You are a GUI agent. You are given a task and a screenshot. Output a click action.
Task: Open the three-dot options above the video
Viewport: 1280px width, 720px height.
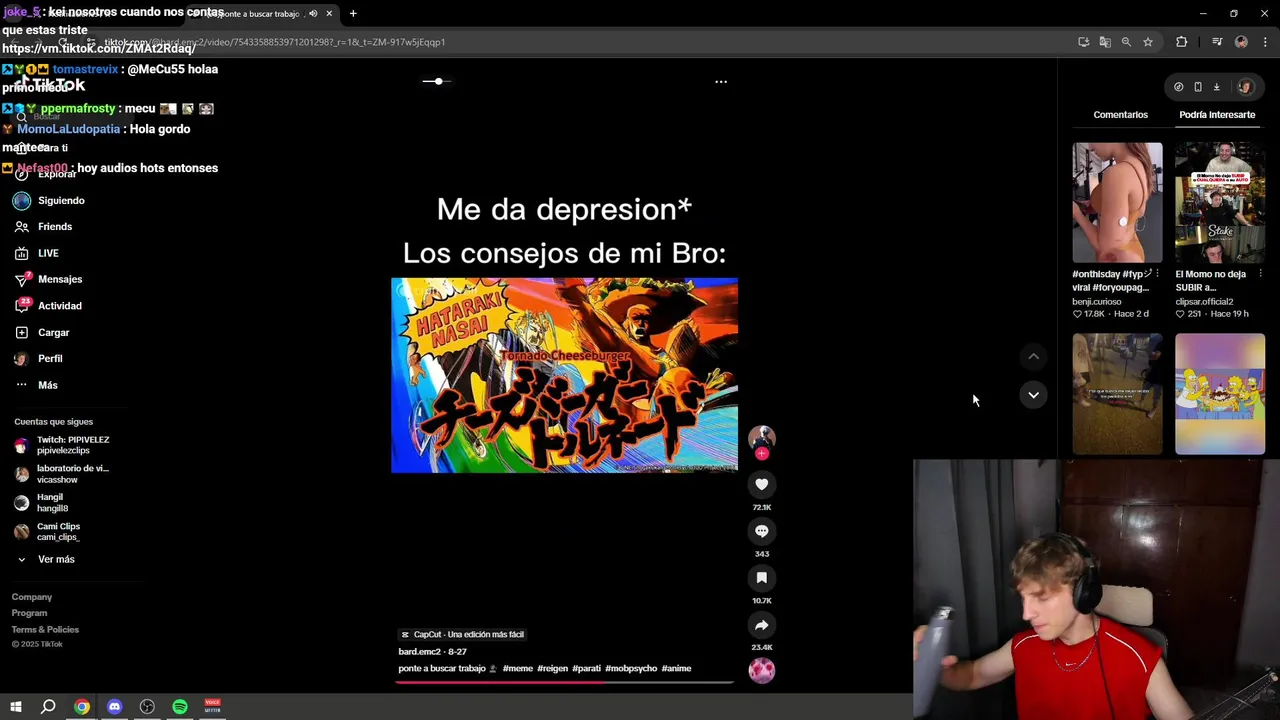click(721, 82)
